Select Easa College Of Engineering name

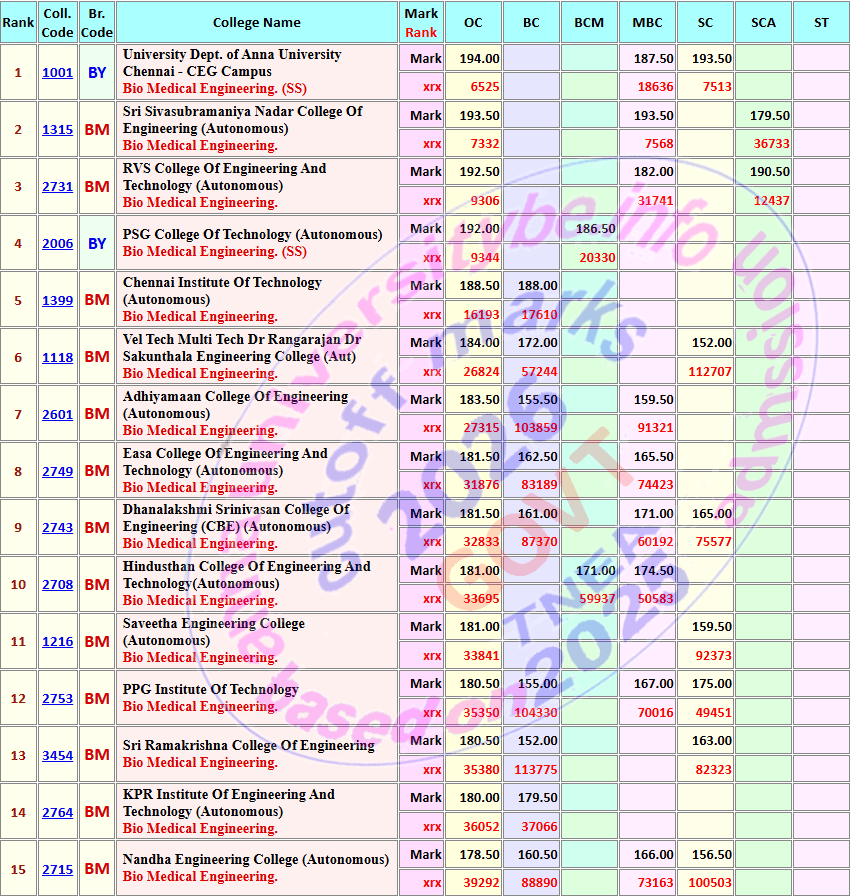click(225, 462)
